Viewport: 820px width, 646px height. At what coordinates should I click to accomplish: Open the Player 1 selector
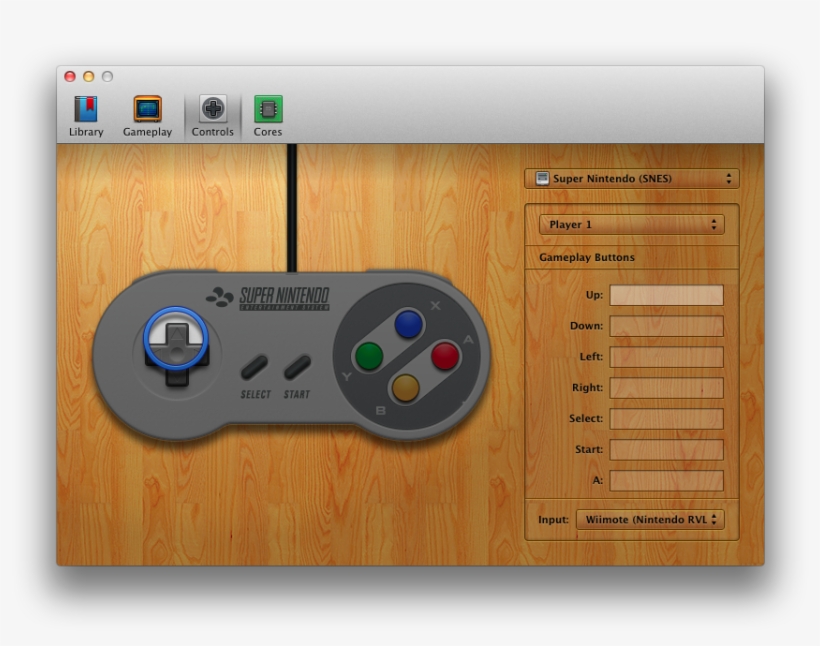[x=631, y=223]
